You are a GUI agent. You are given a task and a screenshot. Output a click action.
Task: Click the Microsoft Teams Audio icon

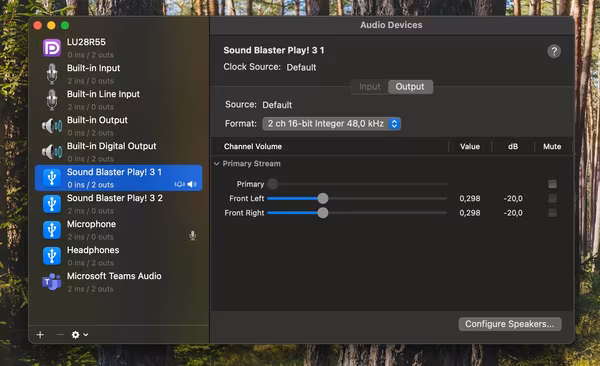point(52,282)
